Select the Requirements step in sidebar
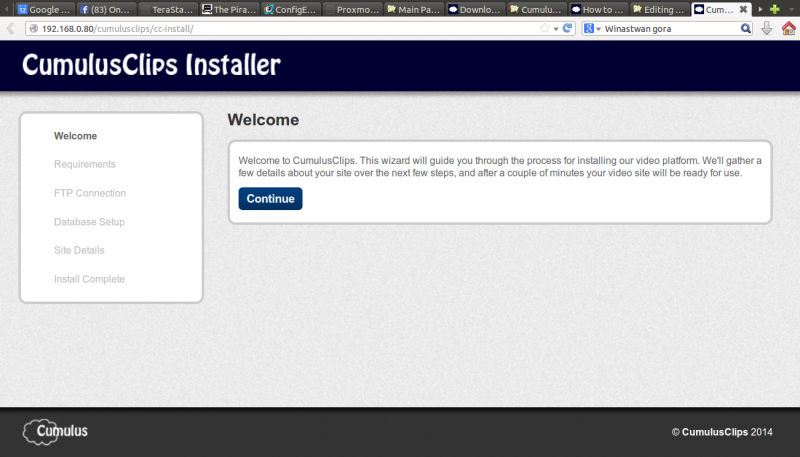Viewport: 800px width, 457px height. (85, 164)
